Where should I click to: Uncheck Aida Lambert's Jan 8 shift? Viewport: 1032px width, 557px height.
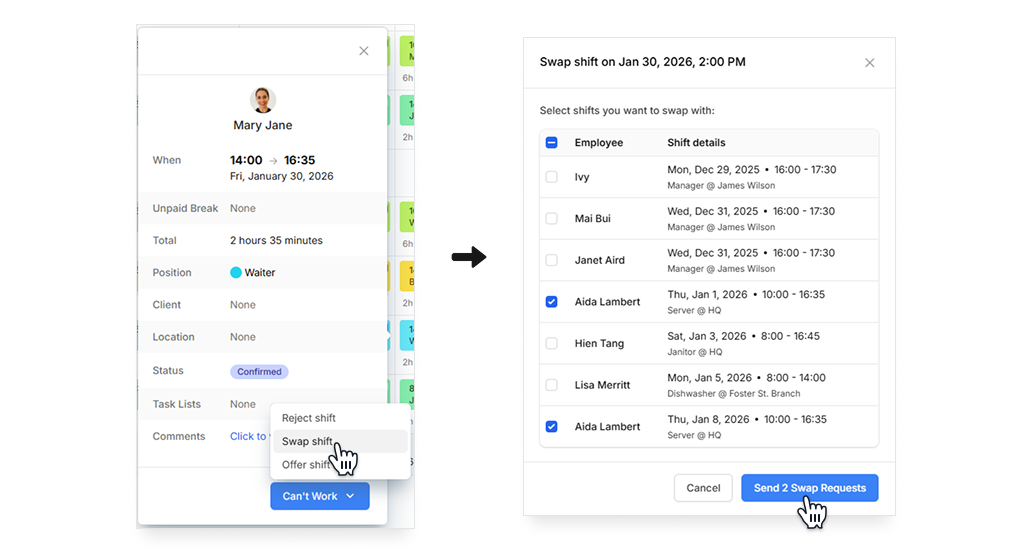tap(552, 427)
